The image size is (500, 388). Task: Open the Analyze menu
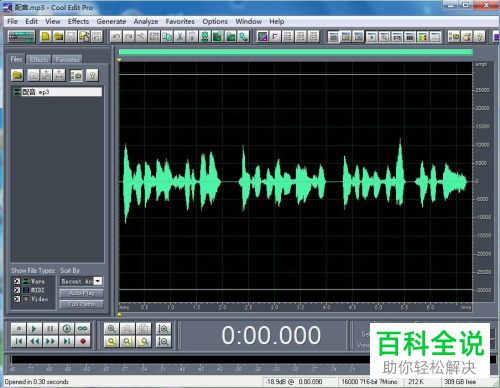[146, 21]
